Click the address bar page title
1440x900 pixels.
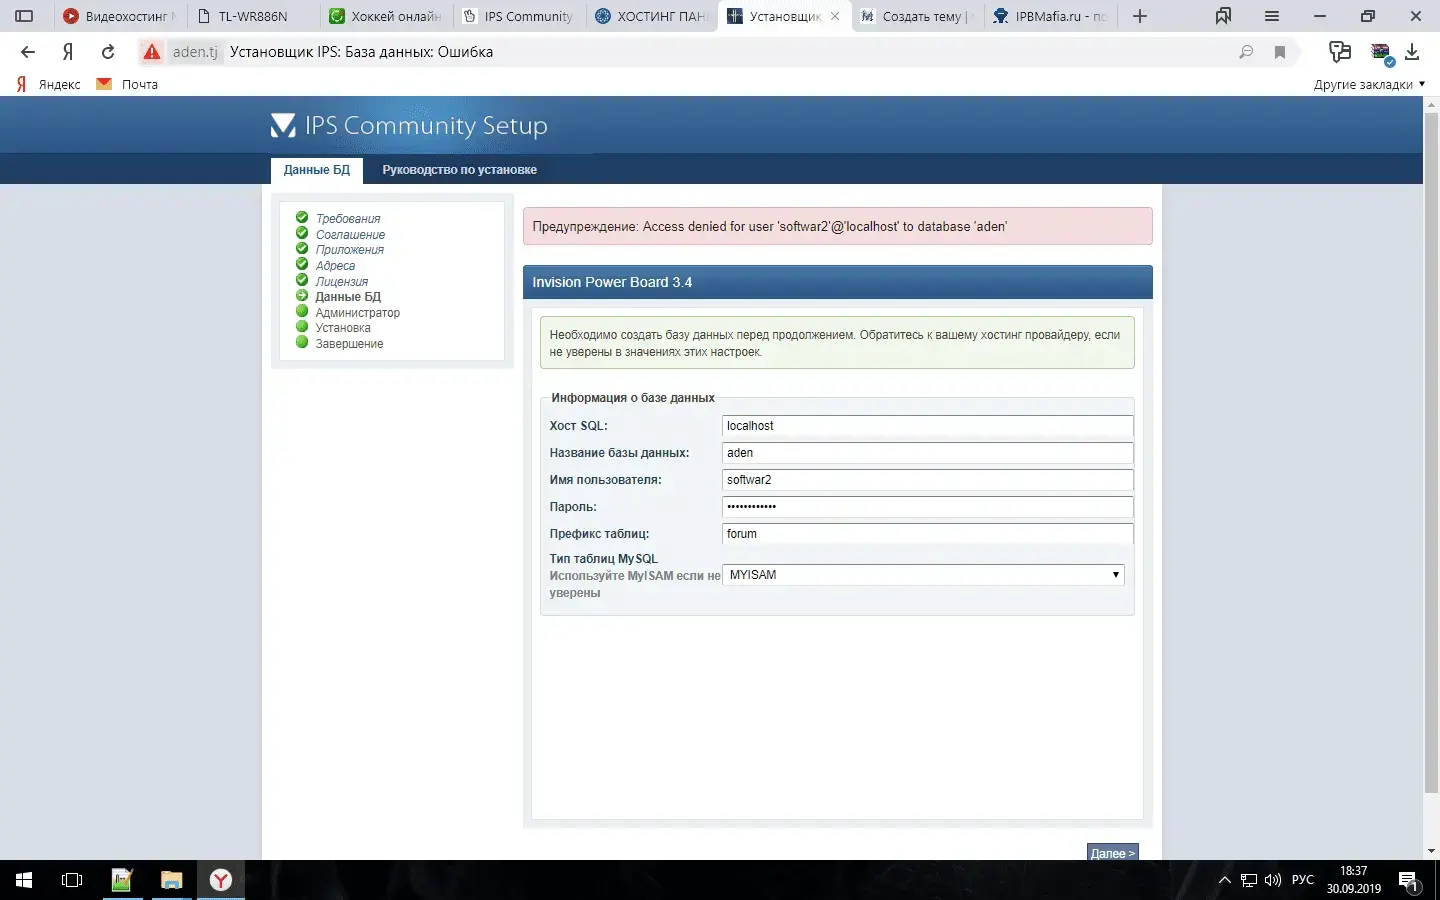tap(361, 52)
